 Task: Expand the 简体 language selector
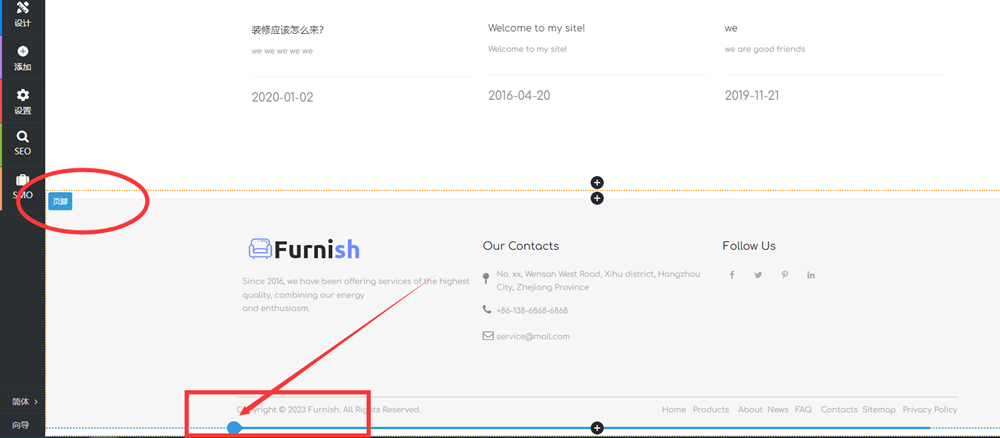coord(24,402)
